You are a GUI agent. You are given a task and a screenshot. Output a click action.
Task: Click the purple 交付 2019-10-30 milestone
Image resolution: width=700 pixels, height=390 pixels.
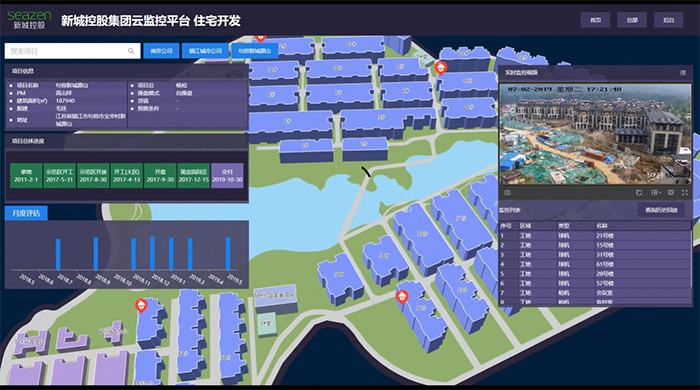(227, 175)
